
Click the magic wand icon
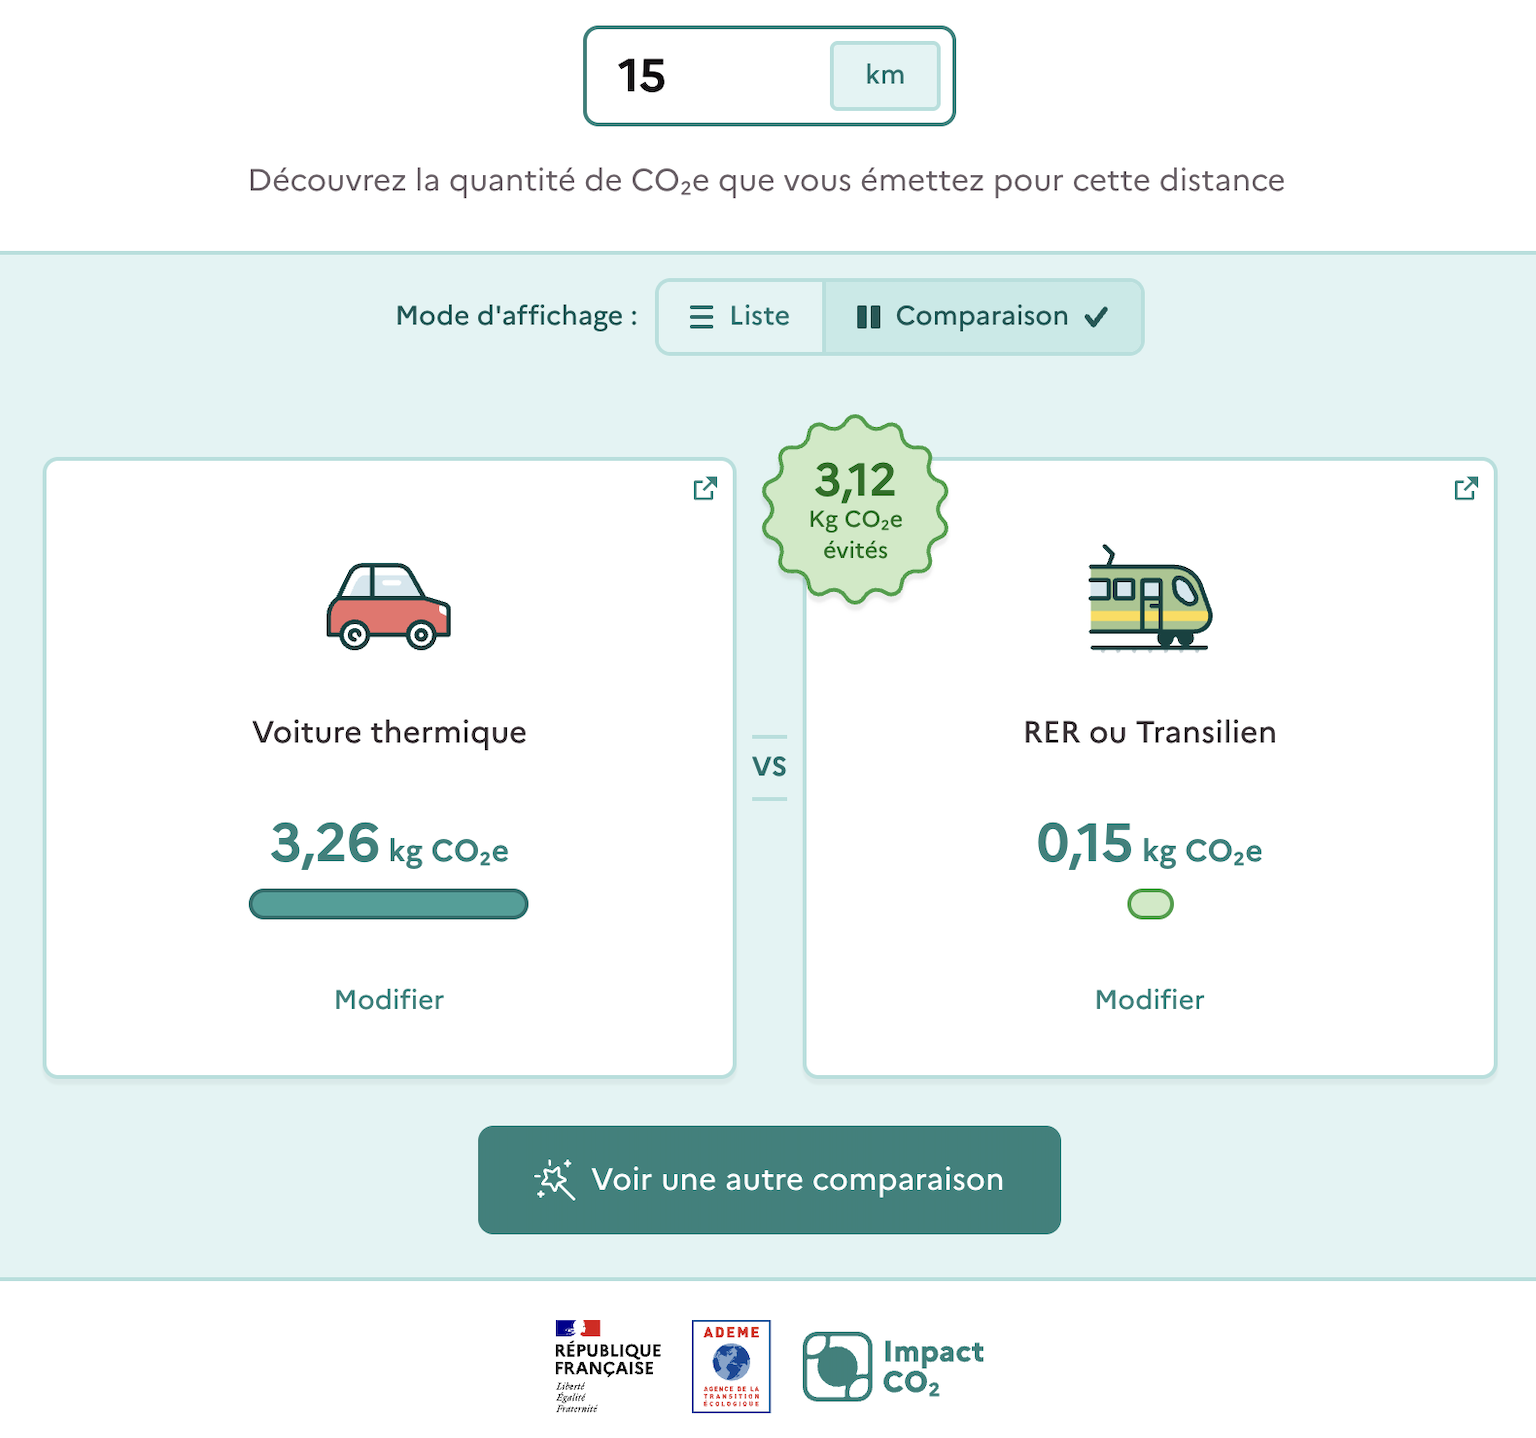click(555, 1180)
